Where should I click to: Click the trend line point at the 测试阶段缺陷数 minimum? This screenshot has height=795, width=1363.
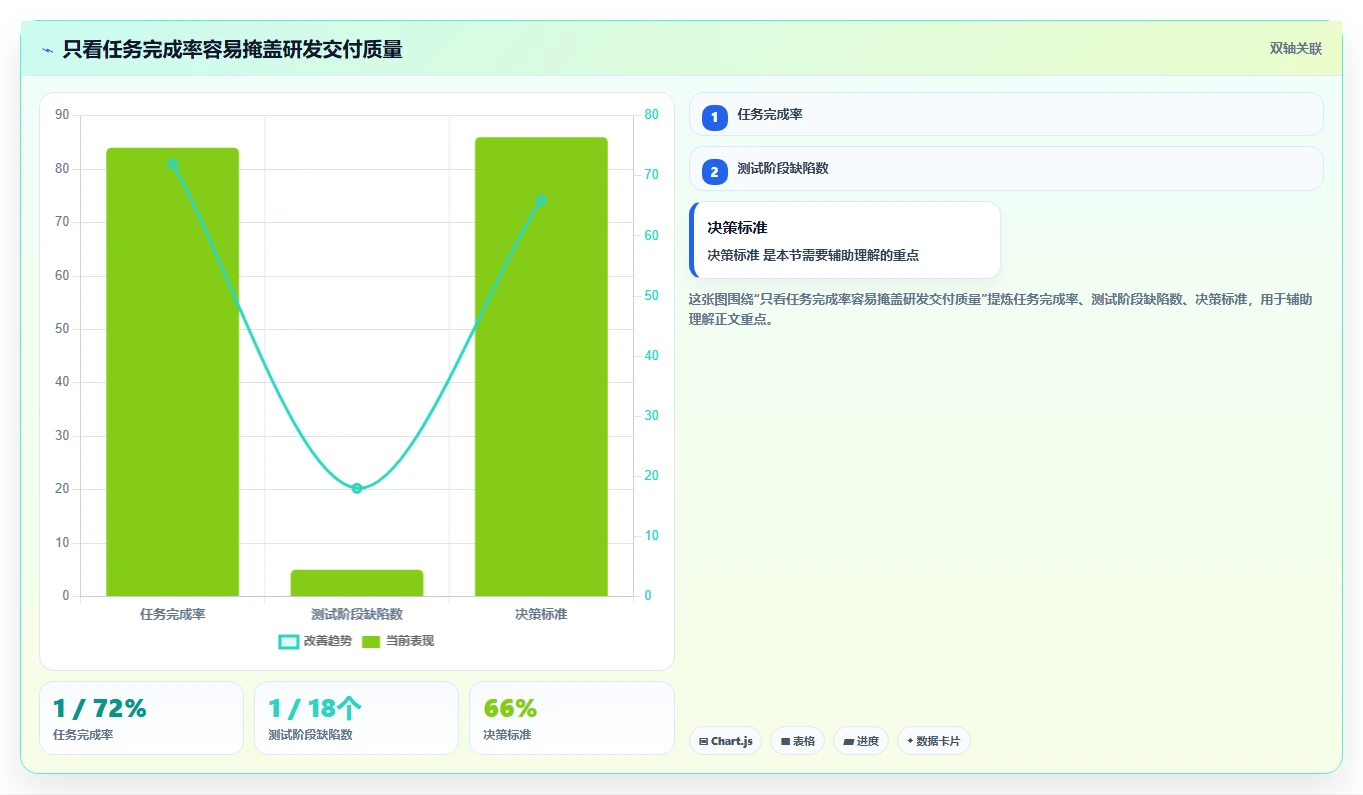pos(357,488)
